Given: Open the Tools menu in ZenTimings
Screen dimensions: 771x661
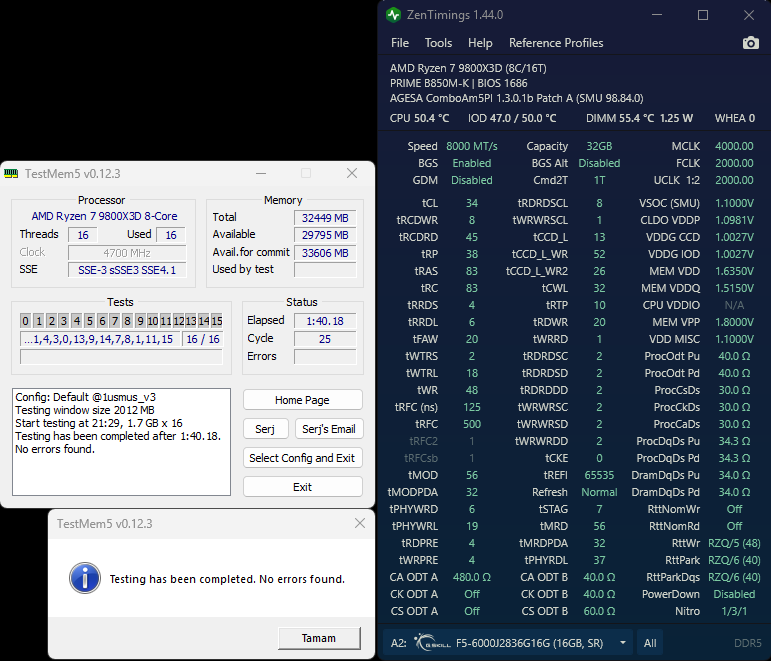Looking at the screenshot, I should 438,43.
